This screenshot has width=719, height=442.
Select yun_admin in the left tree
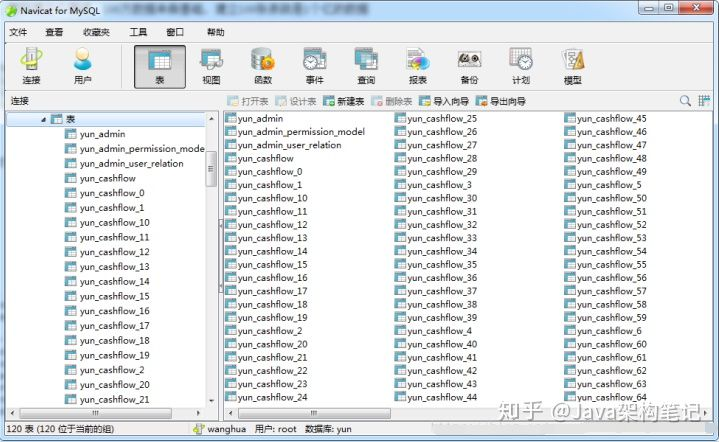coord(103,134)
